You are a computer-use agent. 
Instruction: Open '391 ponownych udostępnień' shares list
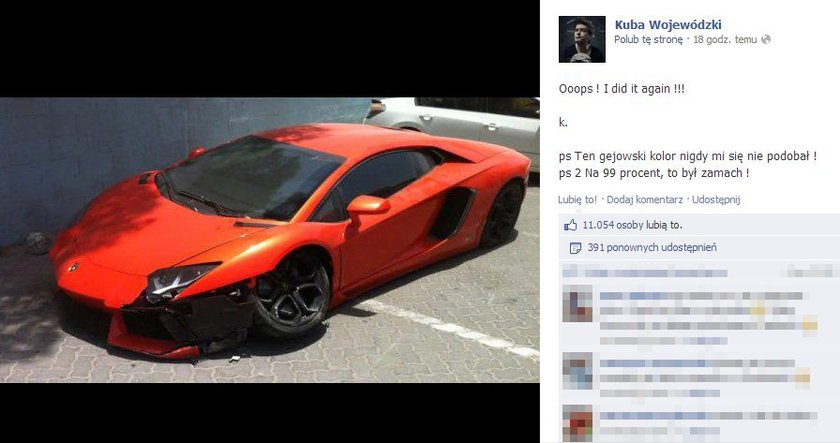click(x=652, y=247)
